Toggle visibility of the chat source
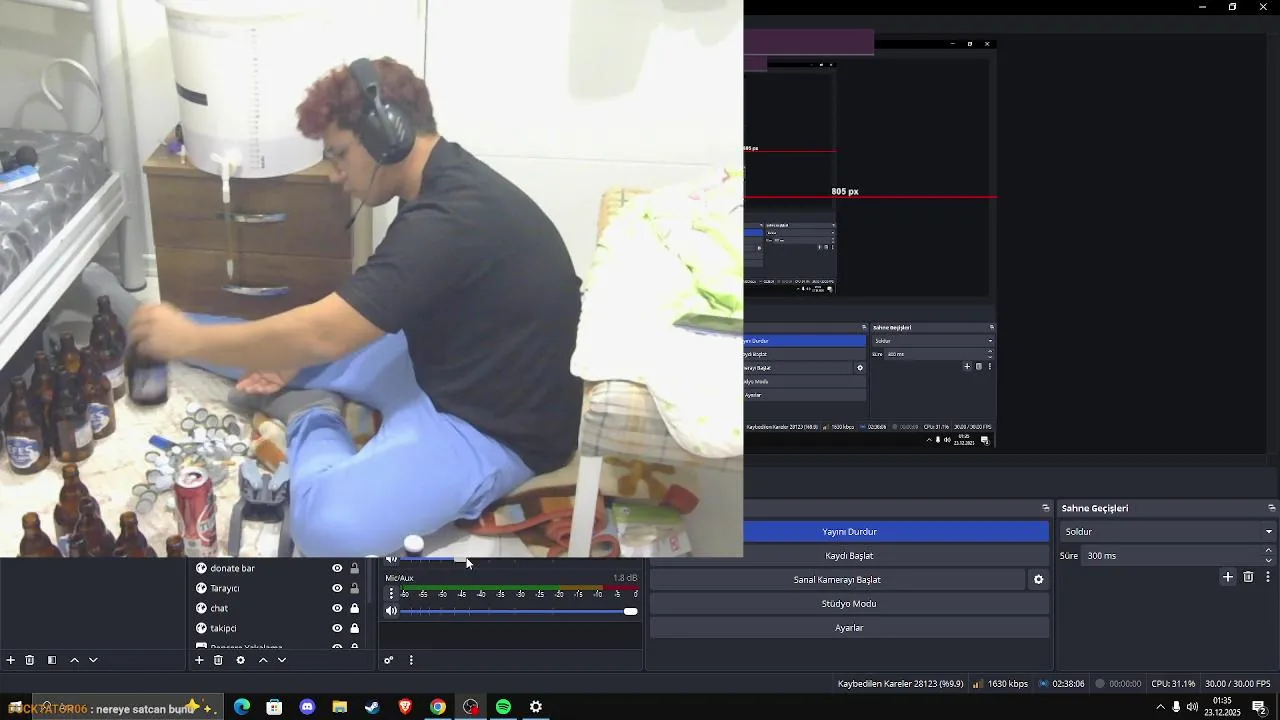 pyautogui.click(x=337, y=608)
